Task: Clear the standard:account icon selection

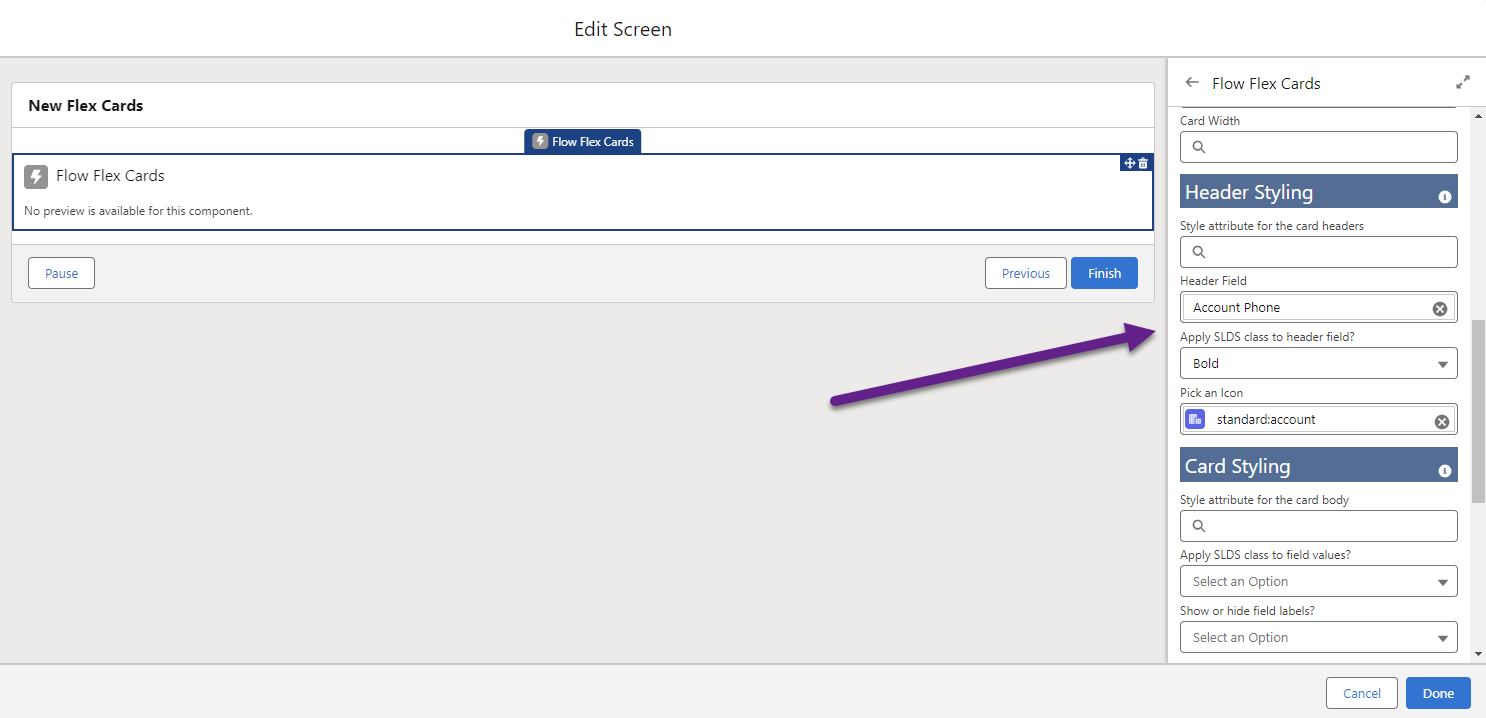Action: (x=1441, y=422)
